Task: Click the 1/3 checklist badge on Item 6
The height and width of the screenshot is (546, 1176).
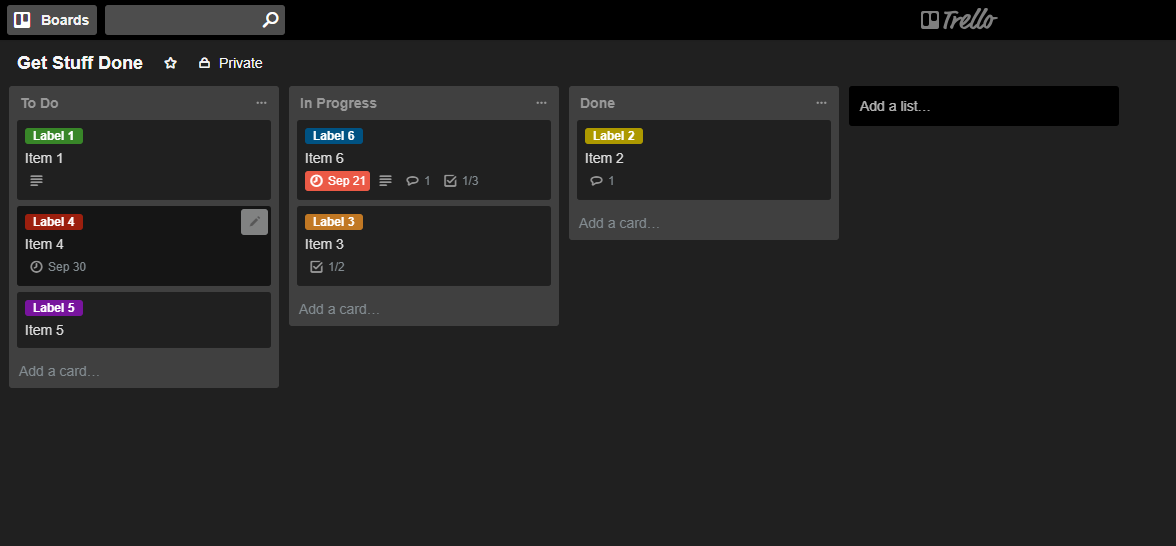Action: pos(461,181)
